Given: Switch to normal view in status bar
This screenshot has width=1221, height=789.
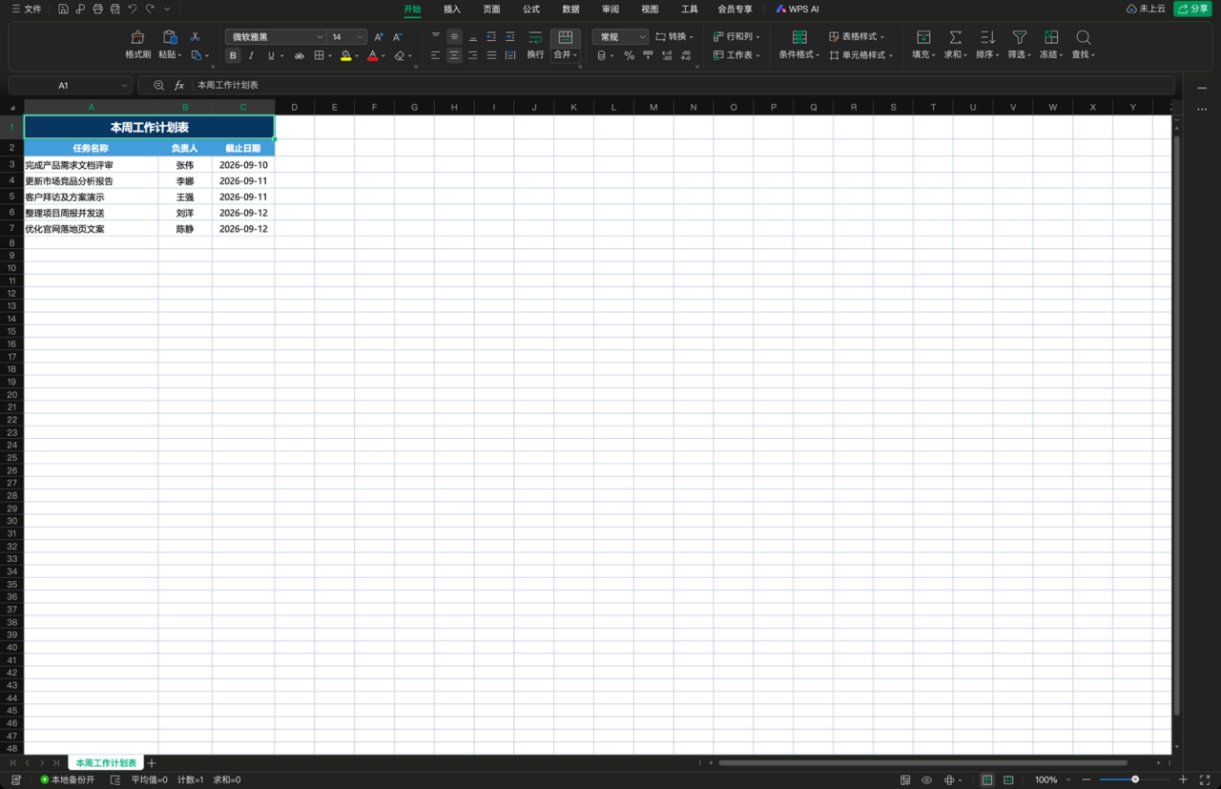Looking at the screenshot, I should click(987, 780).
